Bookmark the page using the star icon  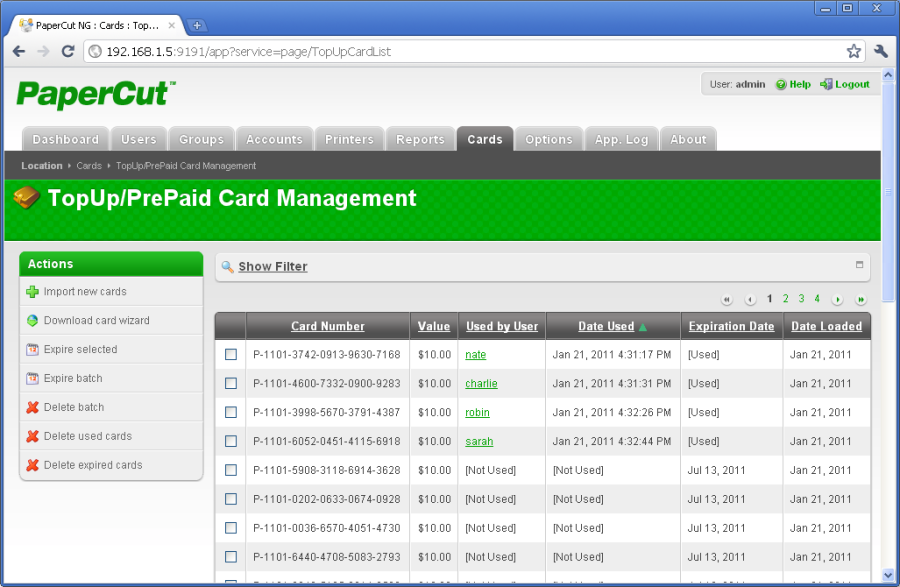click(854, 52)
